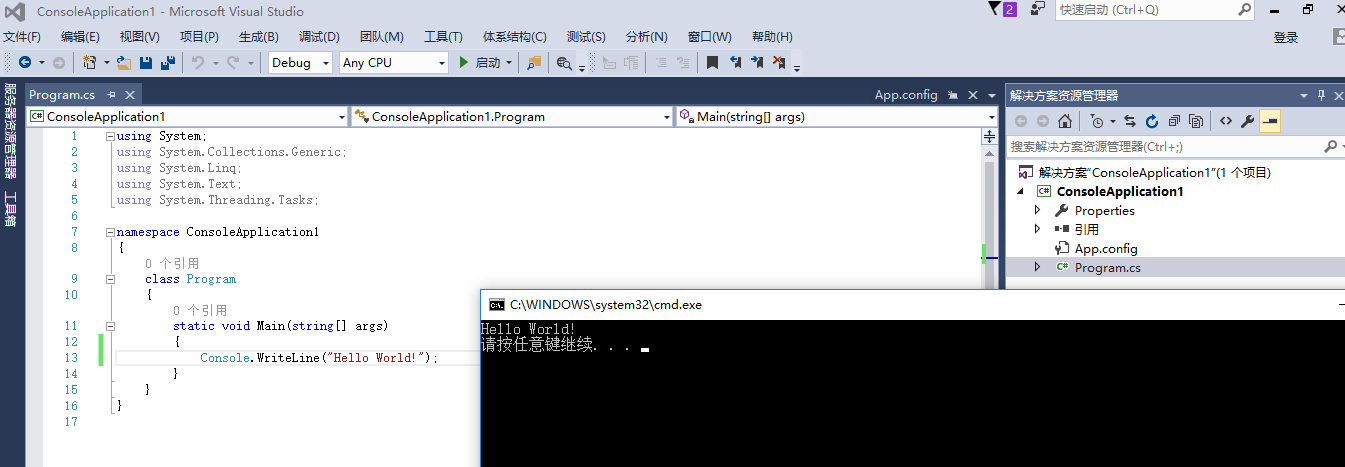Click the feedback icon beside notifications
The image size is (1345, 467).
tap(1037, 9)
